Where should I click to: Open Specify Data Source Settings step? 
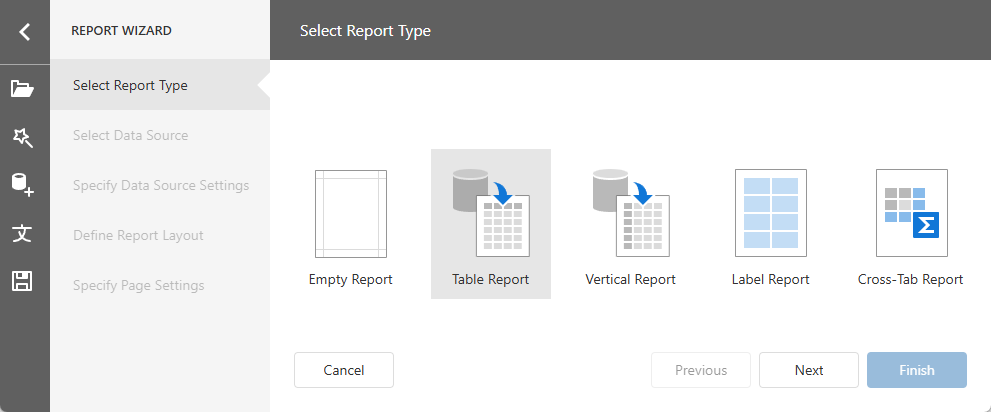point(160,185)
